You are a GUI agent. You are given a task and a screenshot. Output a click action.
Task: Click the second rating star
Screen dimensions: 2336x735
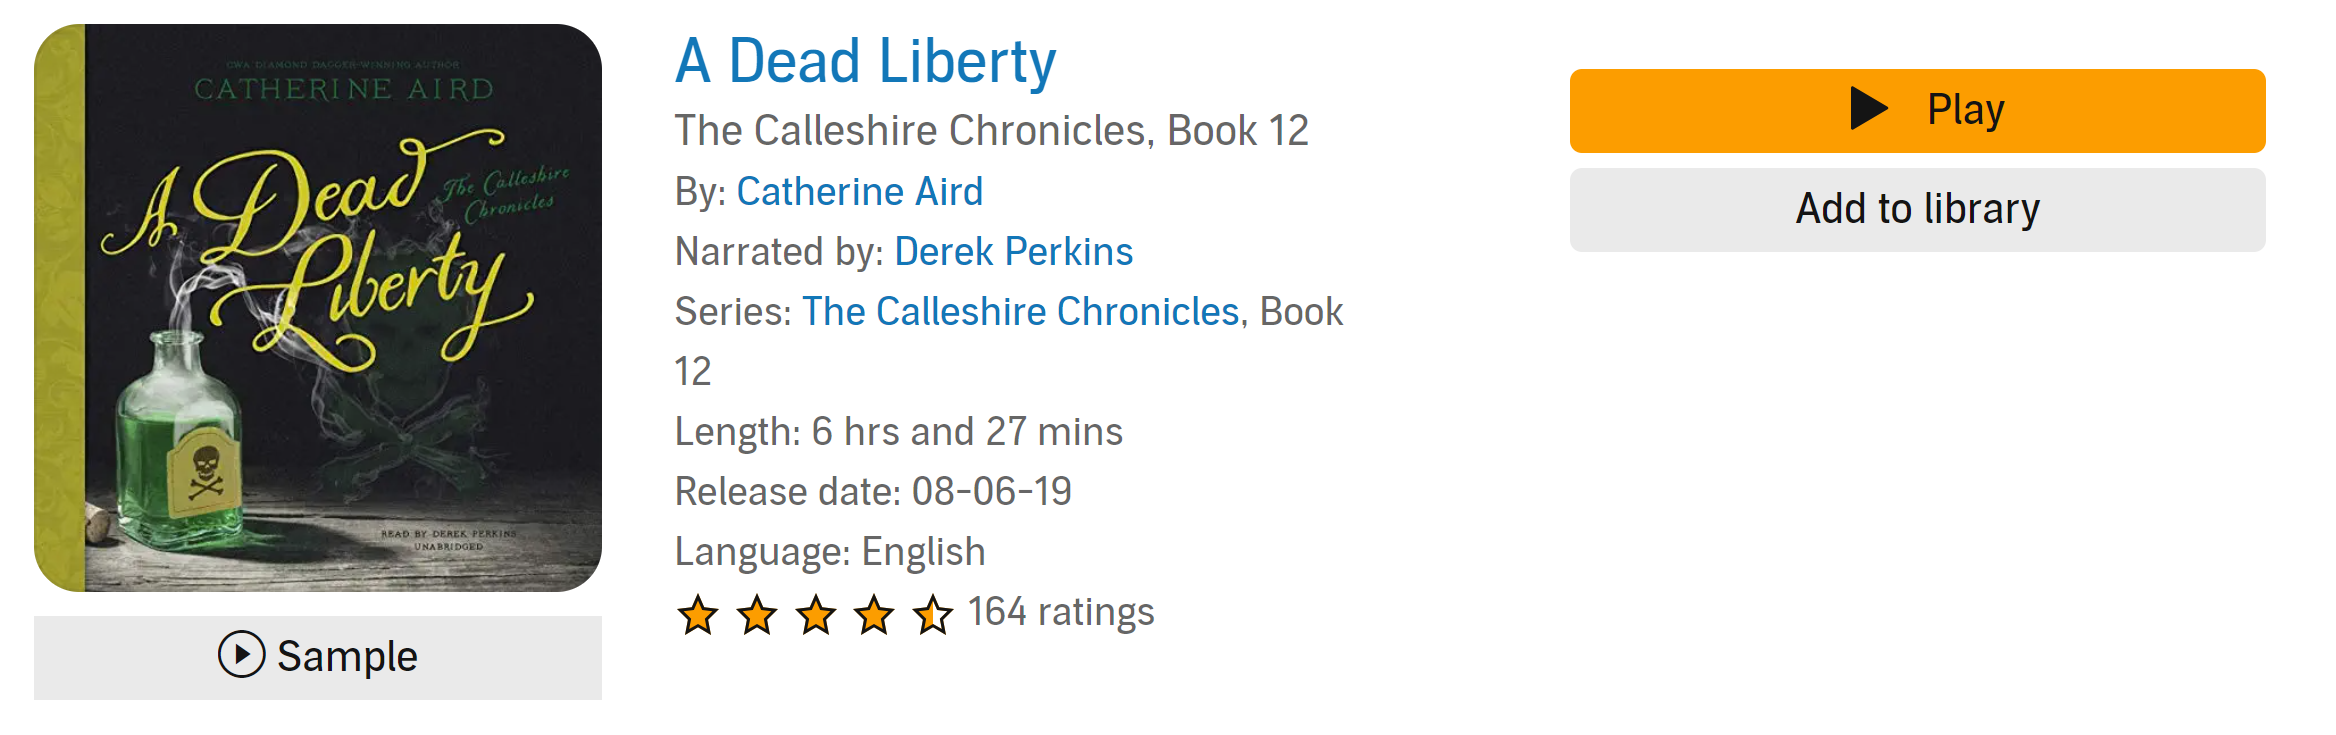tap(757, 614)
